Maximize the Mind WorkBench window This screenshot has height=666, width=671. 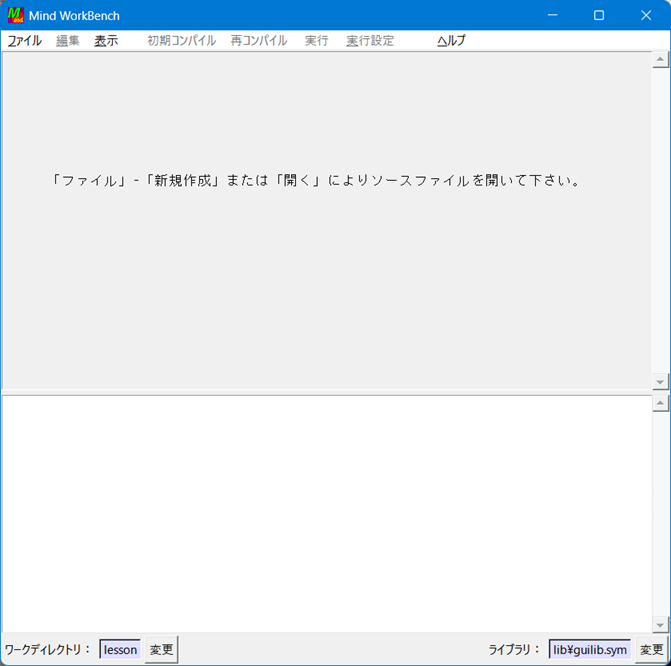(599, 15)
